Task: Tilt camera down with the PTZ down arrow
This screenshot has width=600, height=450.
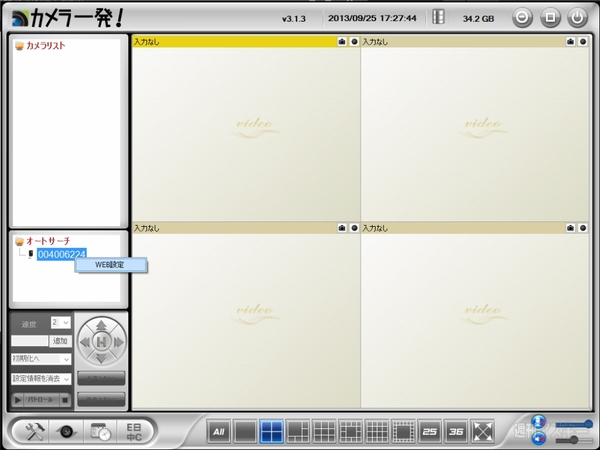Action: [x=101, y=358]
